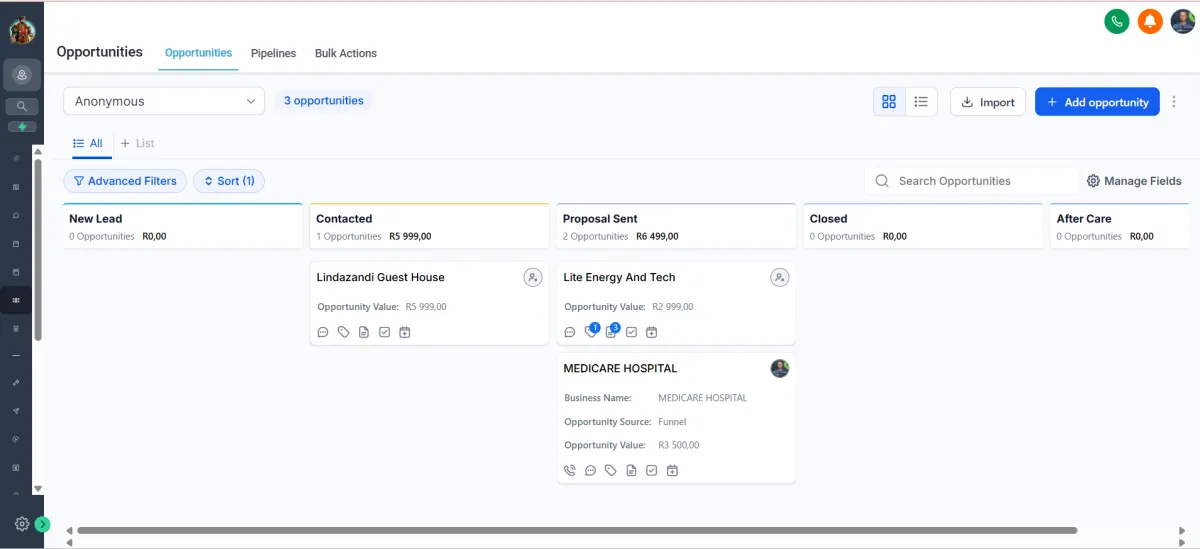The height and width of the screenshot is (549, 1200).
Task: Open the Sort (1) dropdown
Action: tap(229, 181)
